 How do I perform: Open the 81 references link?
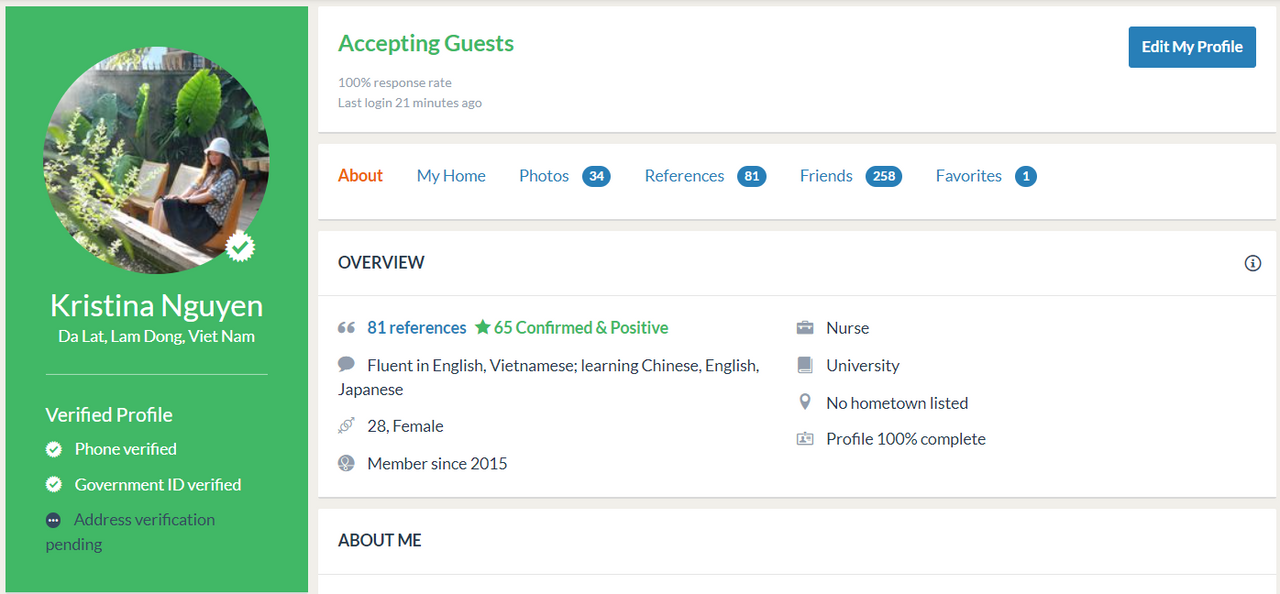[417, 328]
